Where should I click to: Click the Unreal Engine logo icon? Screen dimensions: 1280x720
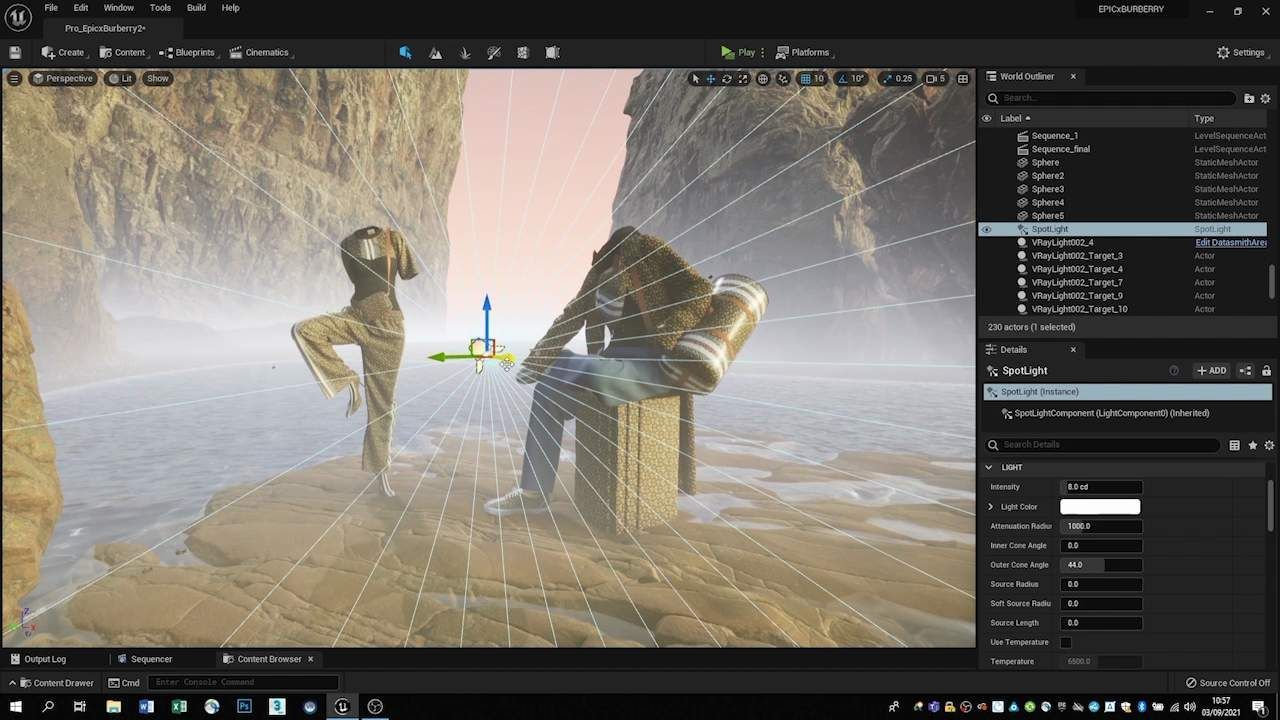[18, 17]
